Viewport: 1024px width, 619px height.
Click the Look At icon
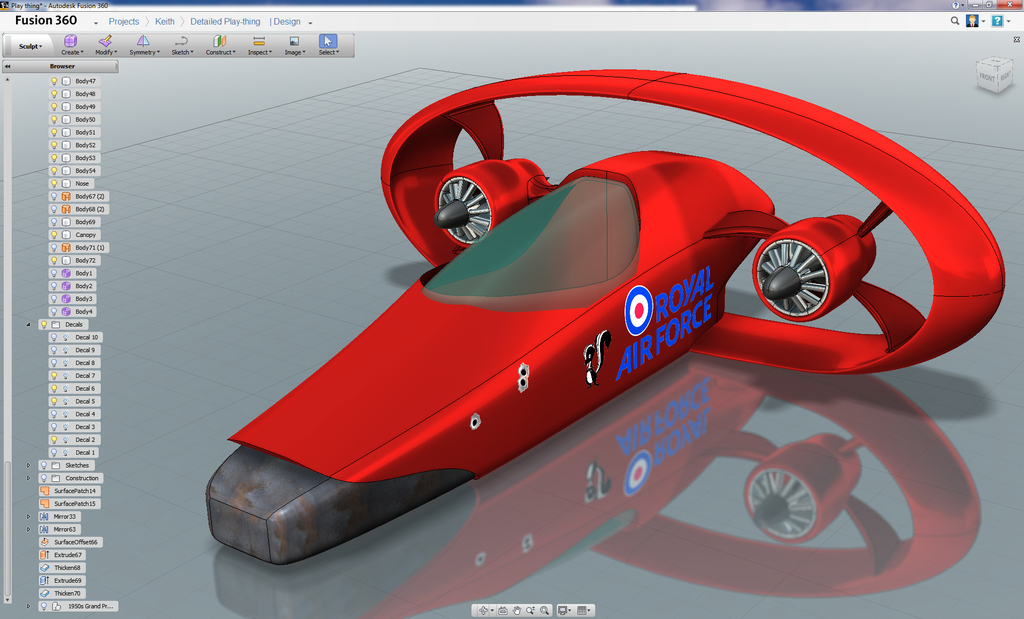pos(502,611)
